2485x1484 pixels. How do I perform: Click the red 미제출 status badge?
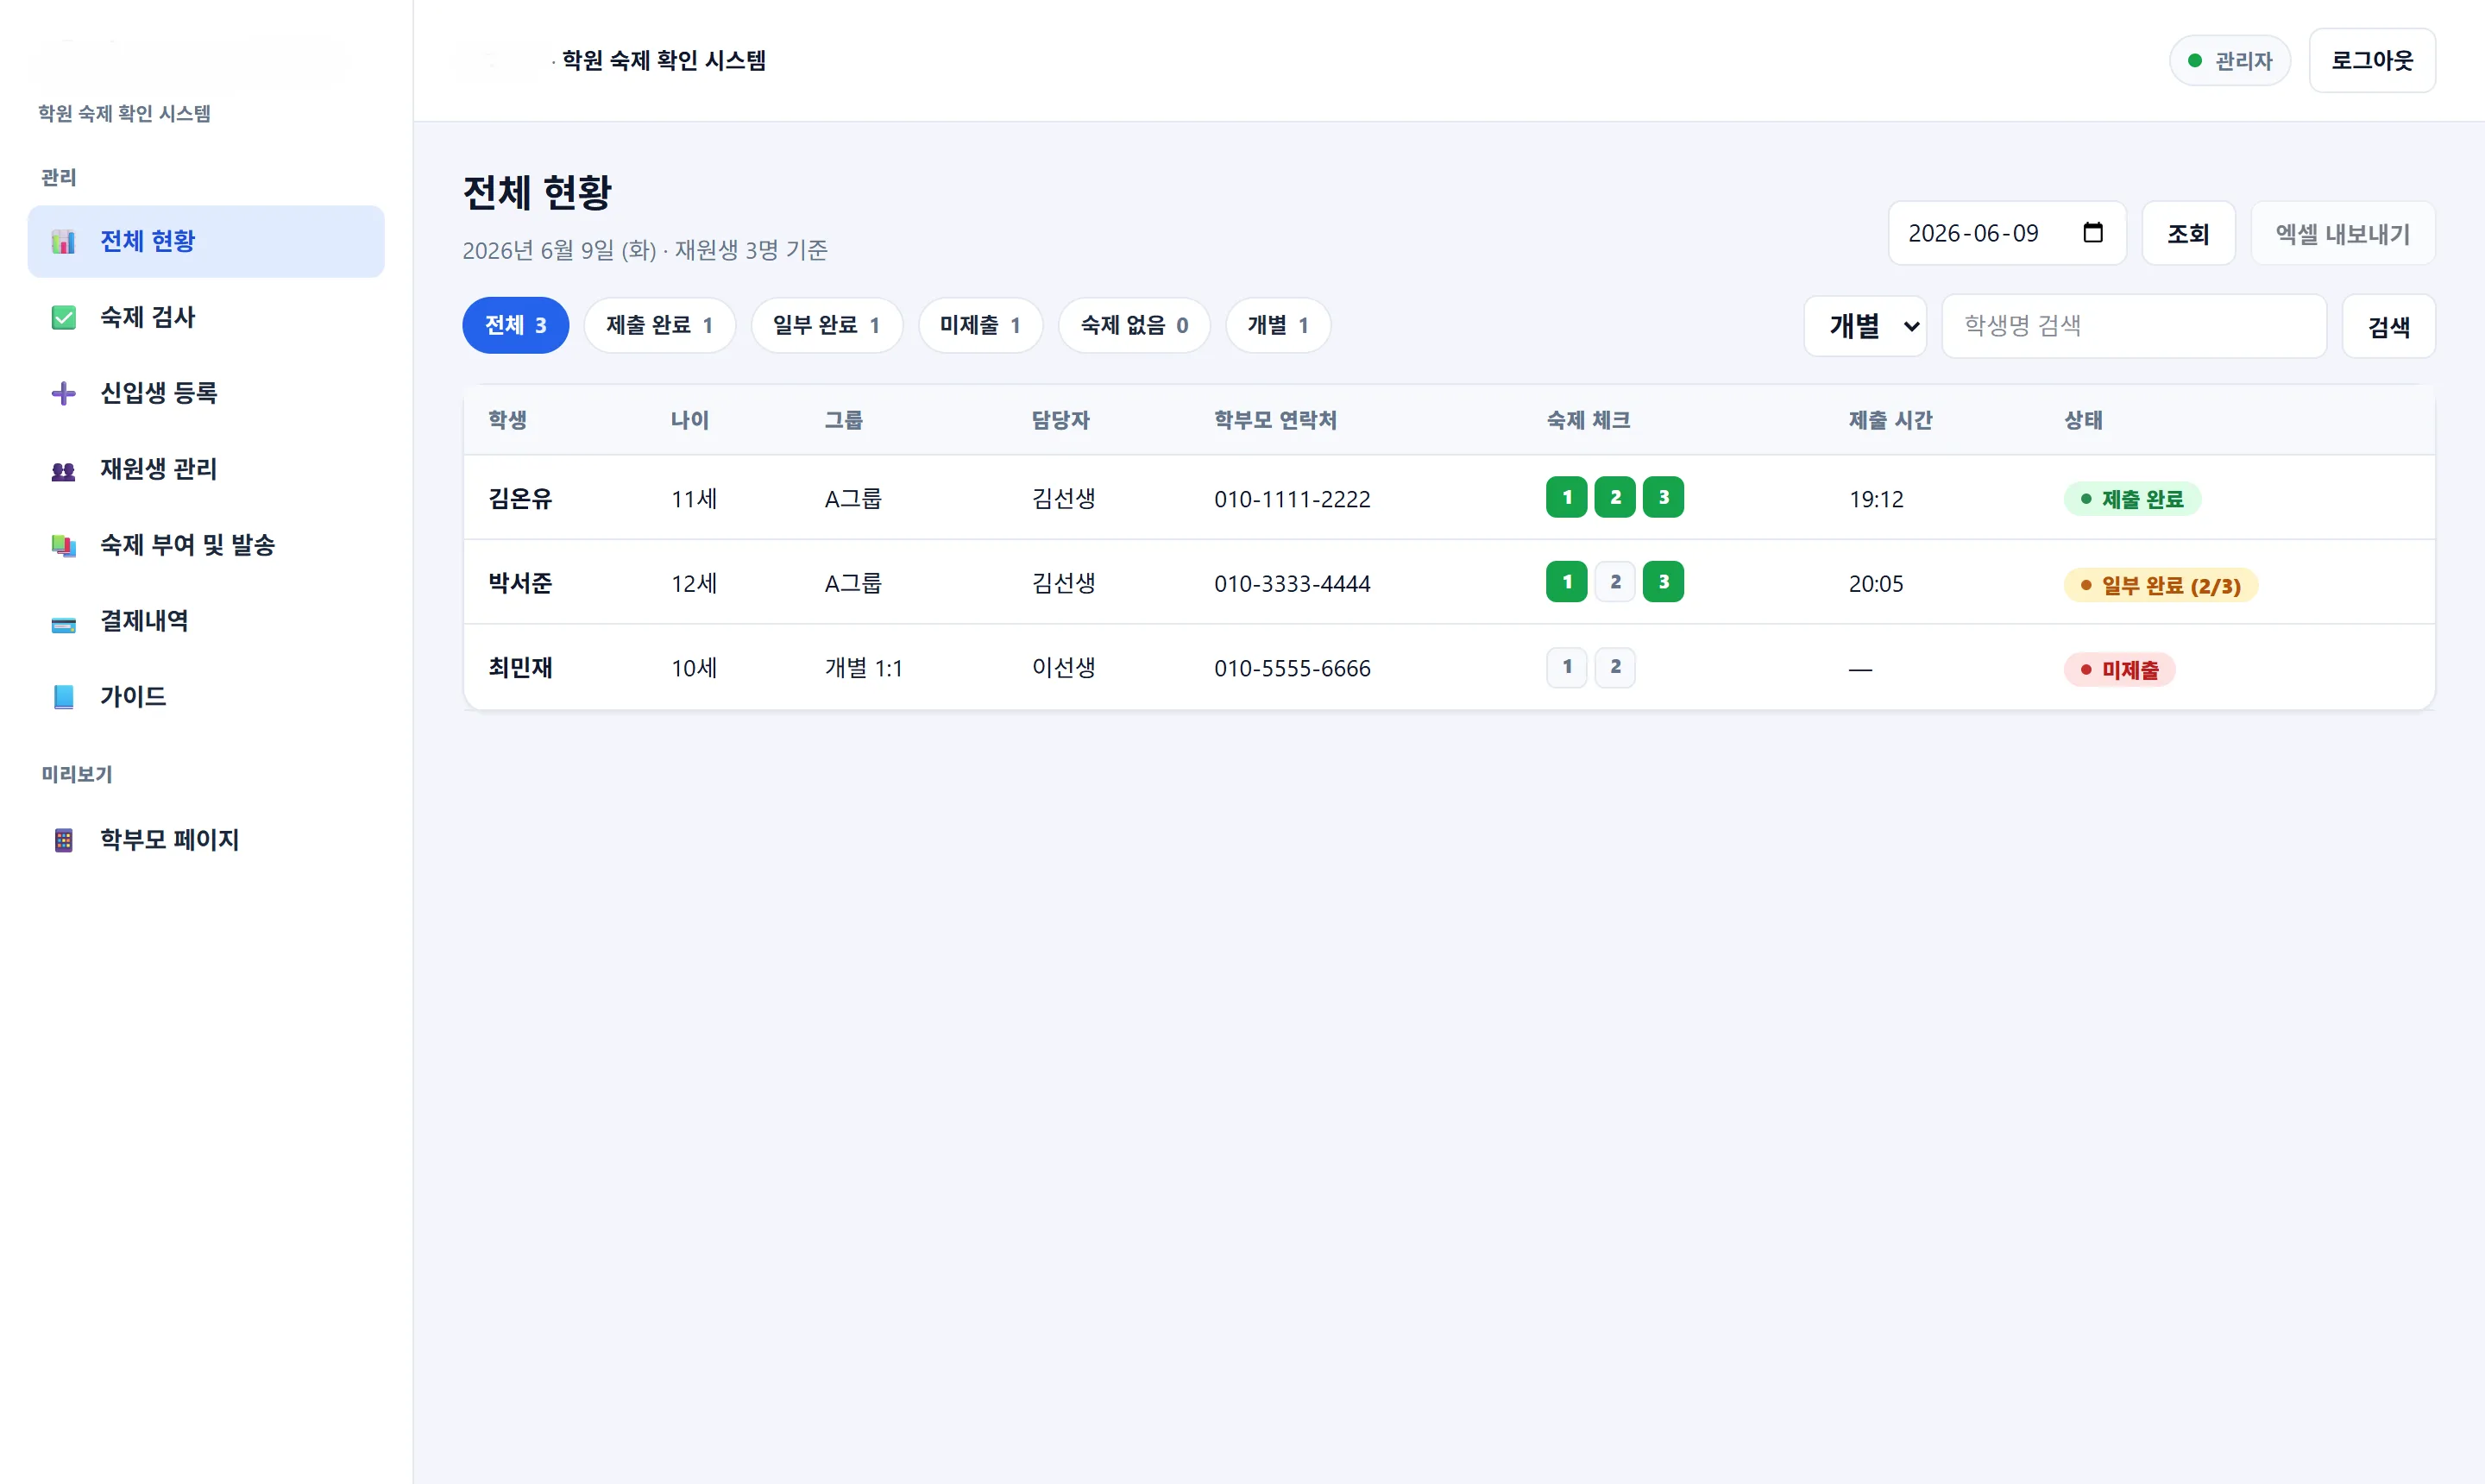click(2120, 670)
